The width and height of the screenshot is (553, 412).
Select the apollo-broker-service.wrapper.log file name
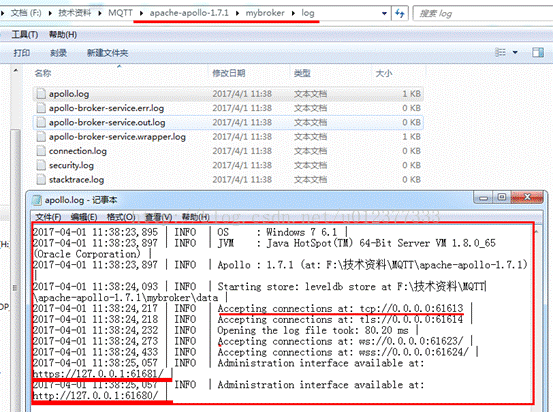coord(117,137)
